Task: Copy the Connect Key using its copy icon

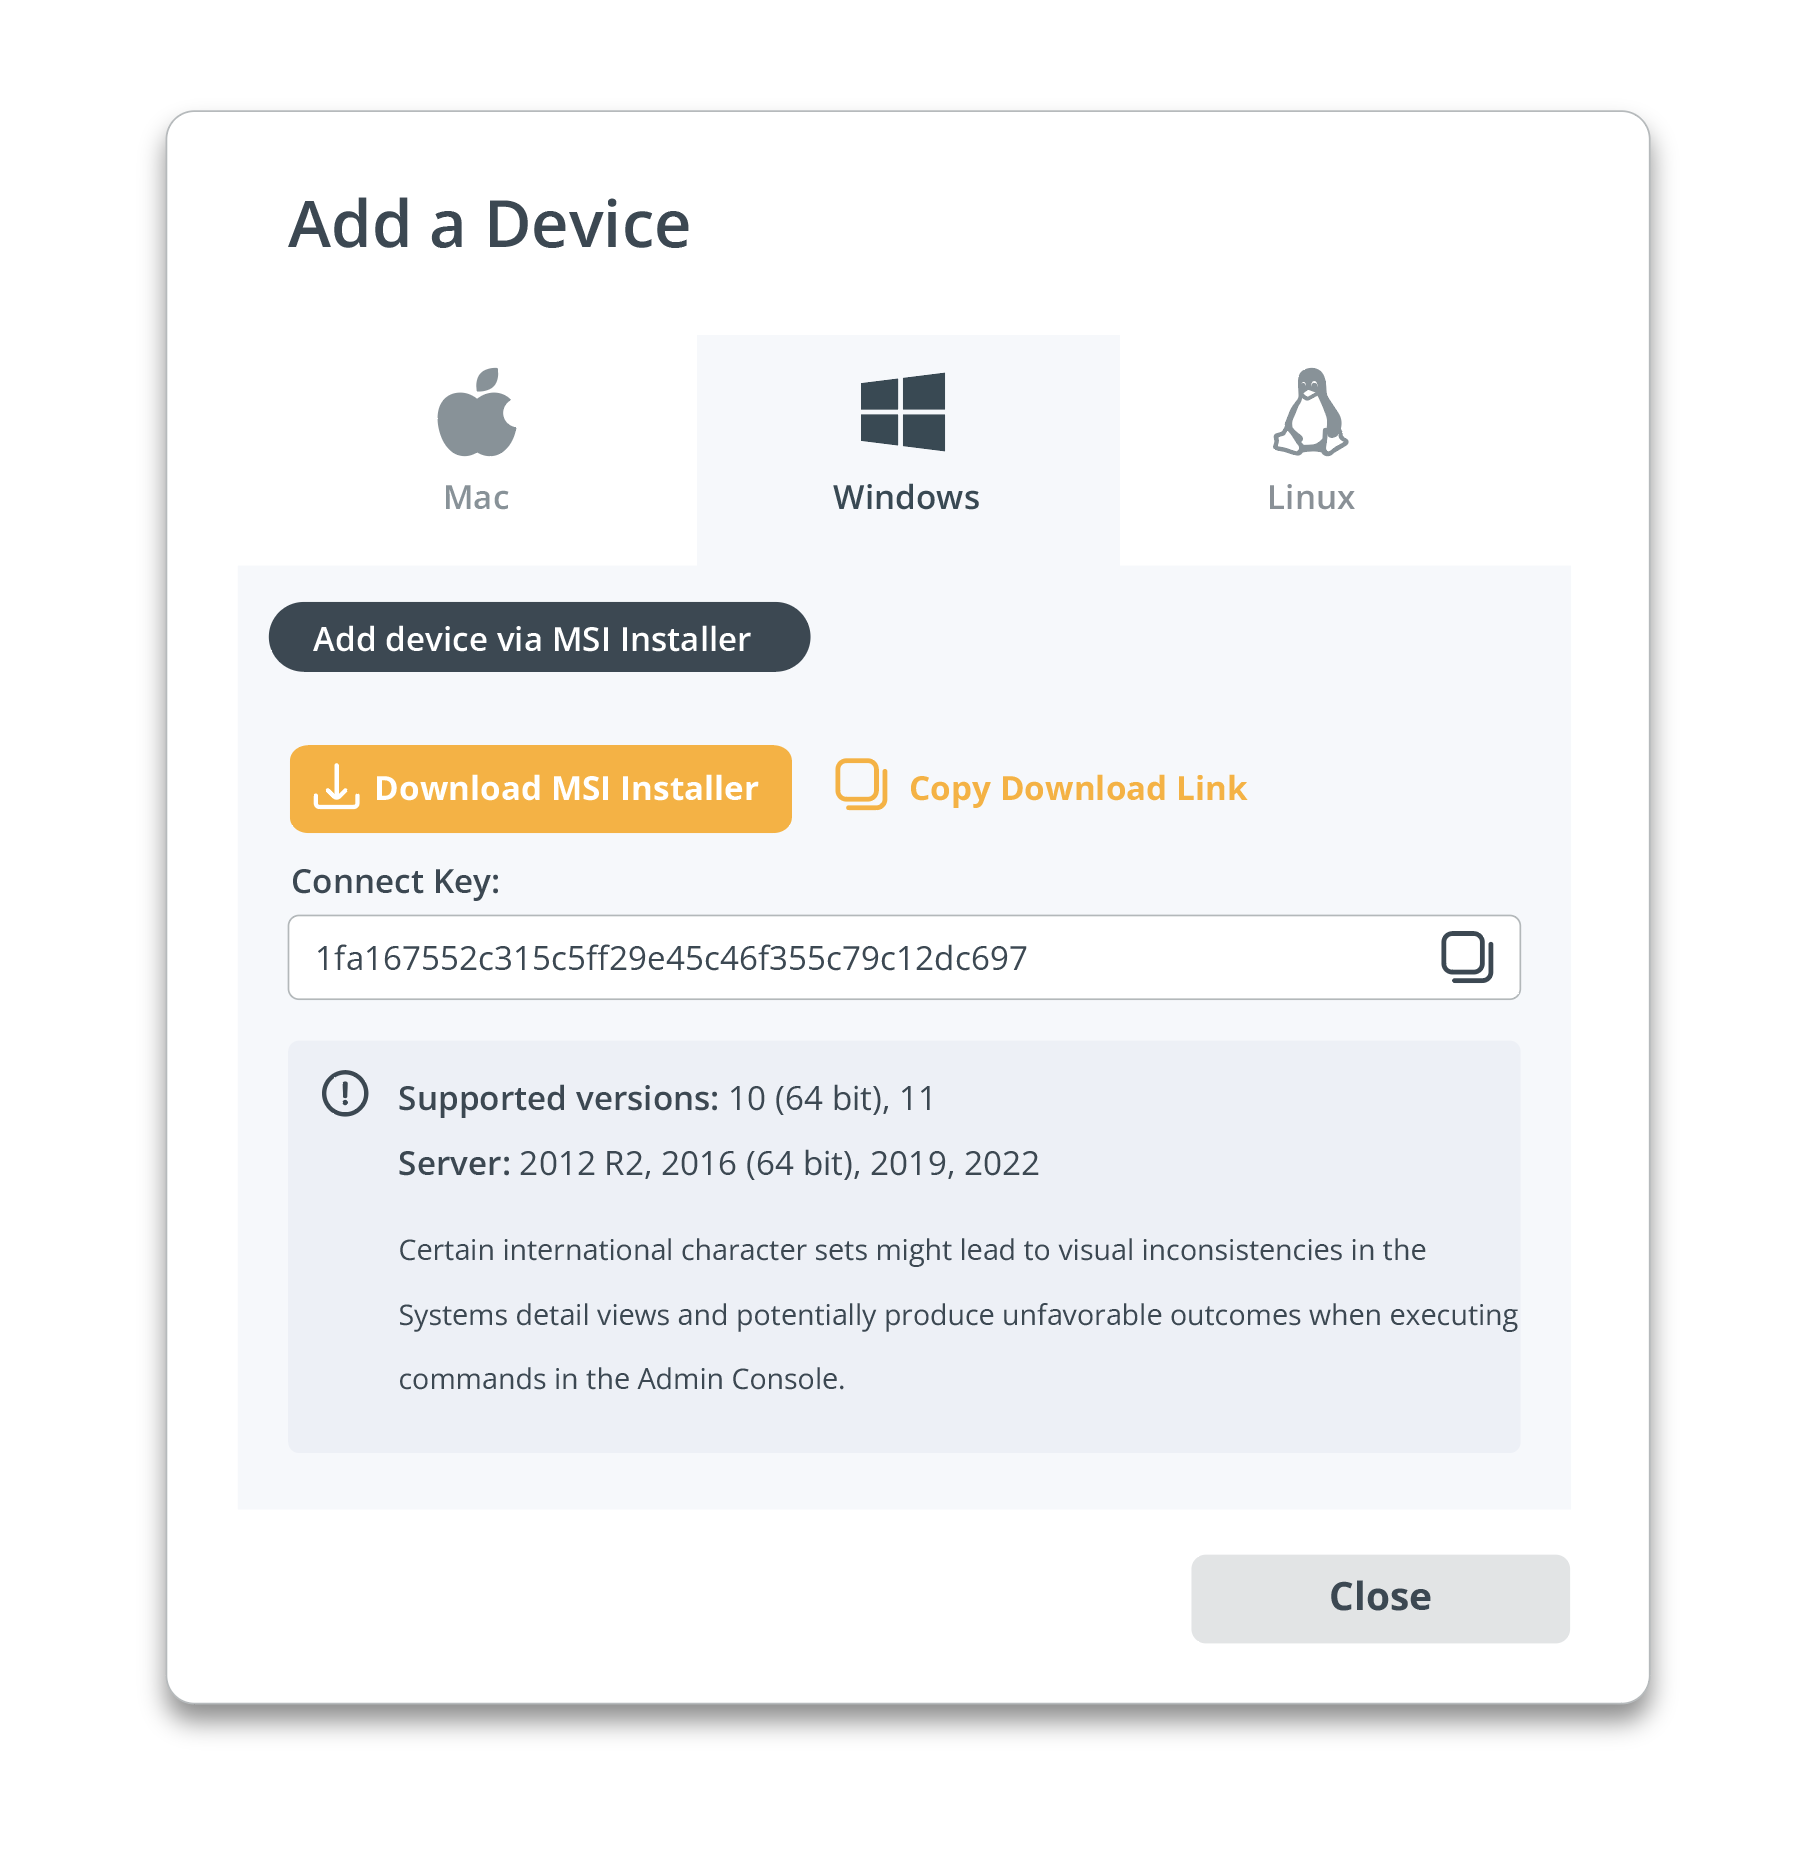Action: point(1466,957)
